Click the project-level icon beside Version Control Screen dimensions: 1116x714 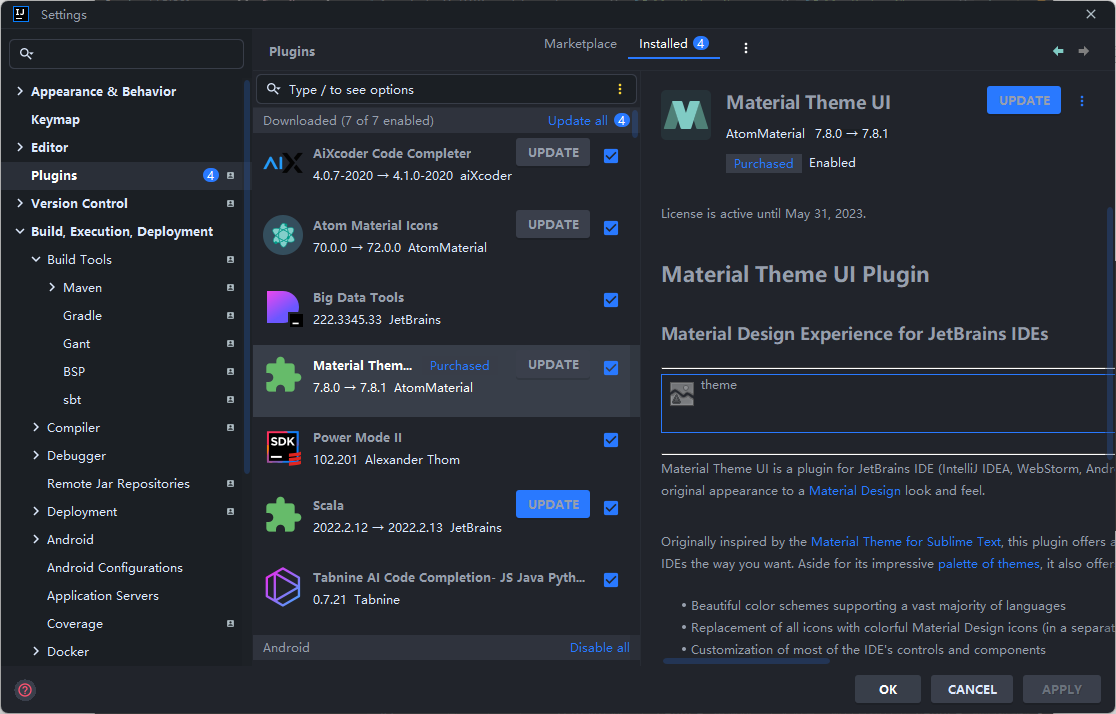pos(230,204)
